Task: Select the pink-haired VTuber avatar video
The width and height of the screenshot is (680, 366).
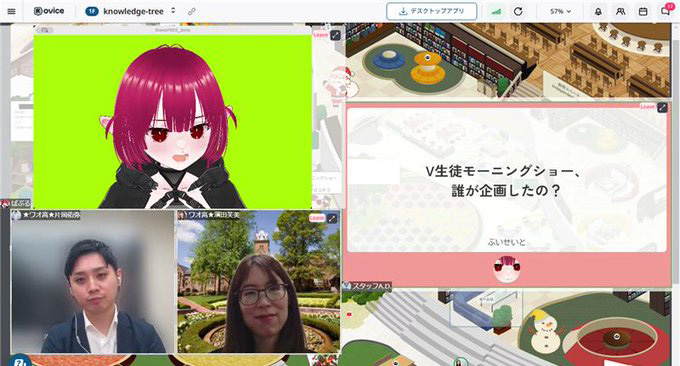Action: click(x=173, y=121)
